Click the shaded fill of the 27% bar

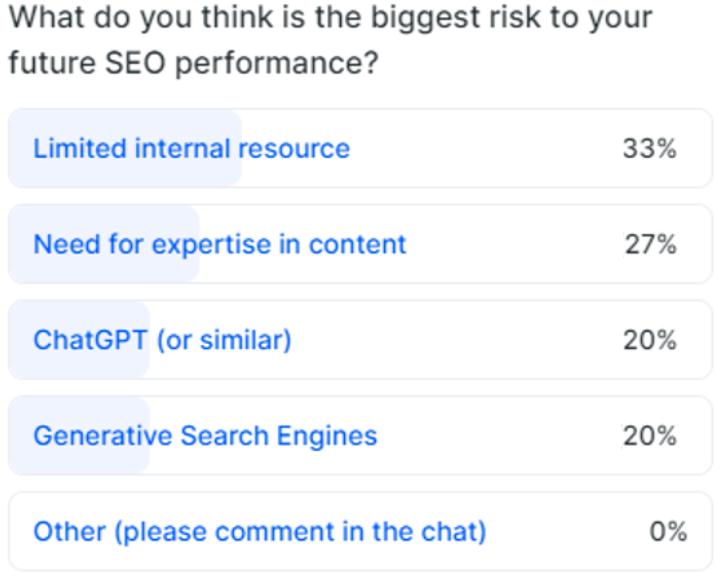(x=104, y=244)
